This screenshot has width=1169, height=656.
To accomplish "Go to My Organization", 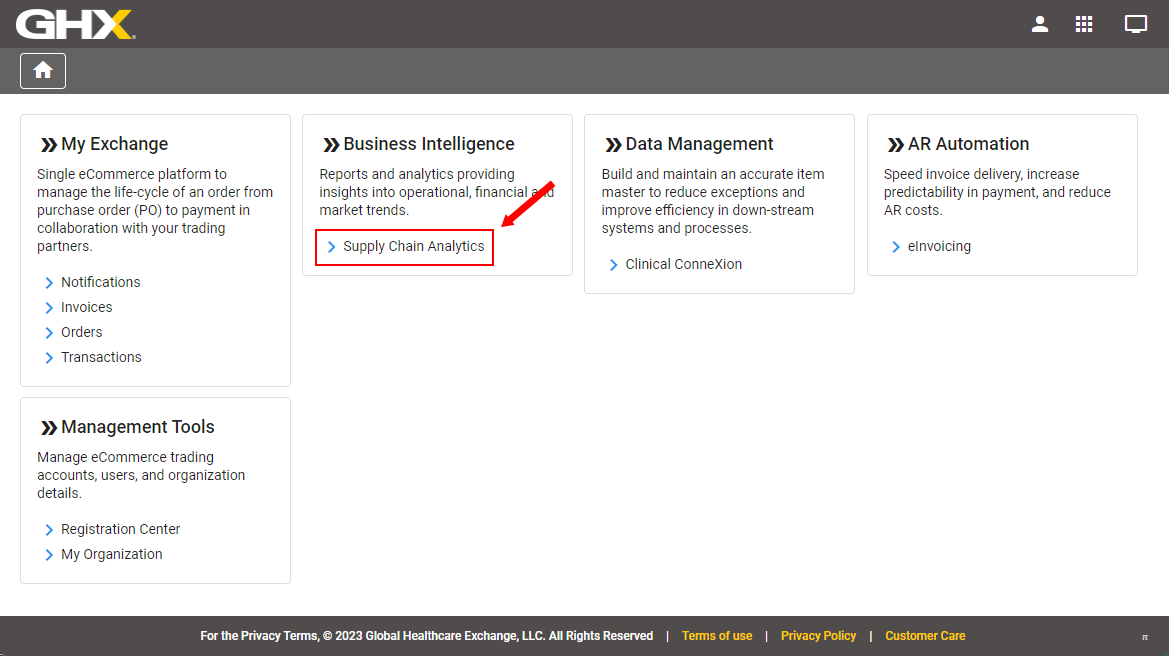I will [x=112, y=554].
